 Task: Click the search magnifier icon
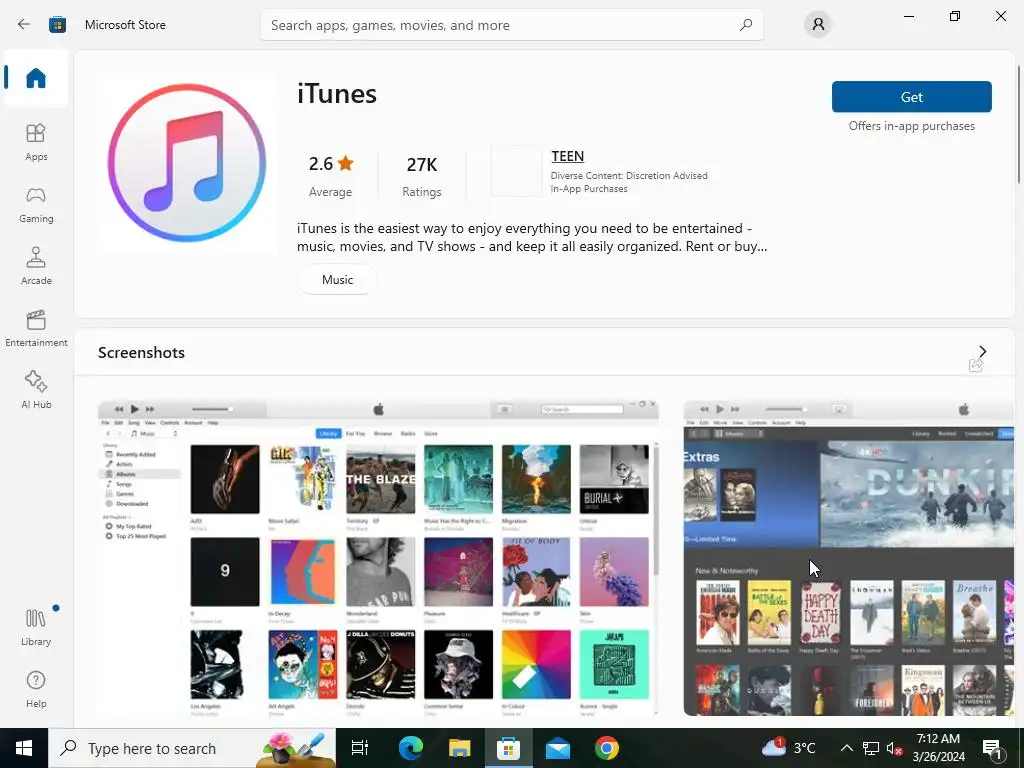(745, 25)
